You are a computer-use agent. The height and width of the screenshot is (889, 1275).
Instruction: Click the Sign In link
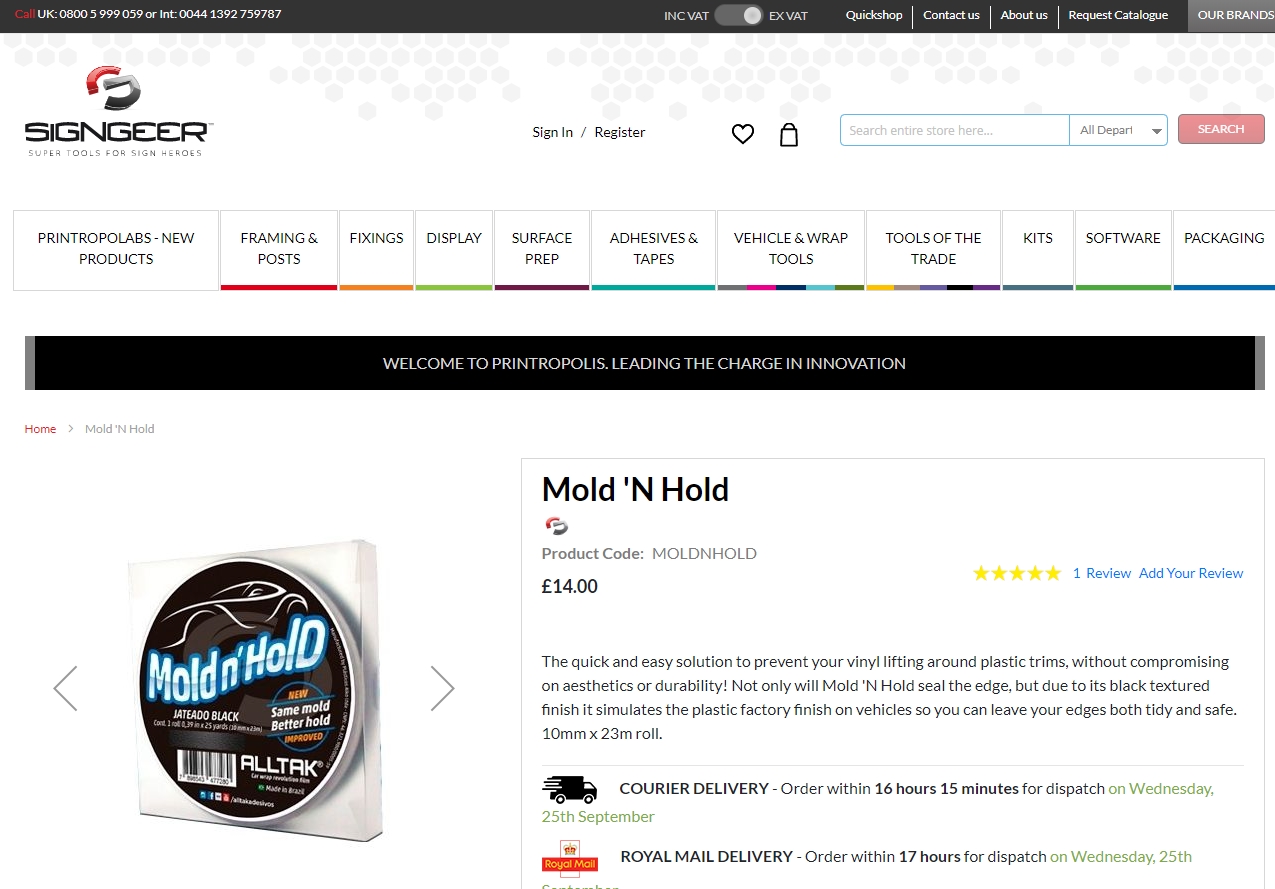[553, 132]
